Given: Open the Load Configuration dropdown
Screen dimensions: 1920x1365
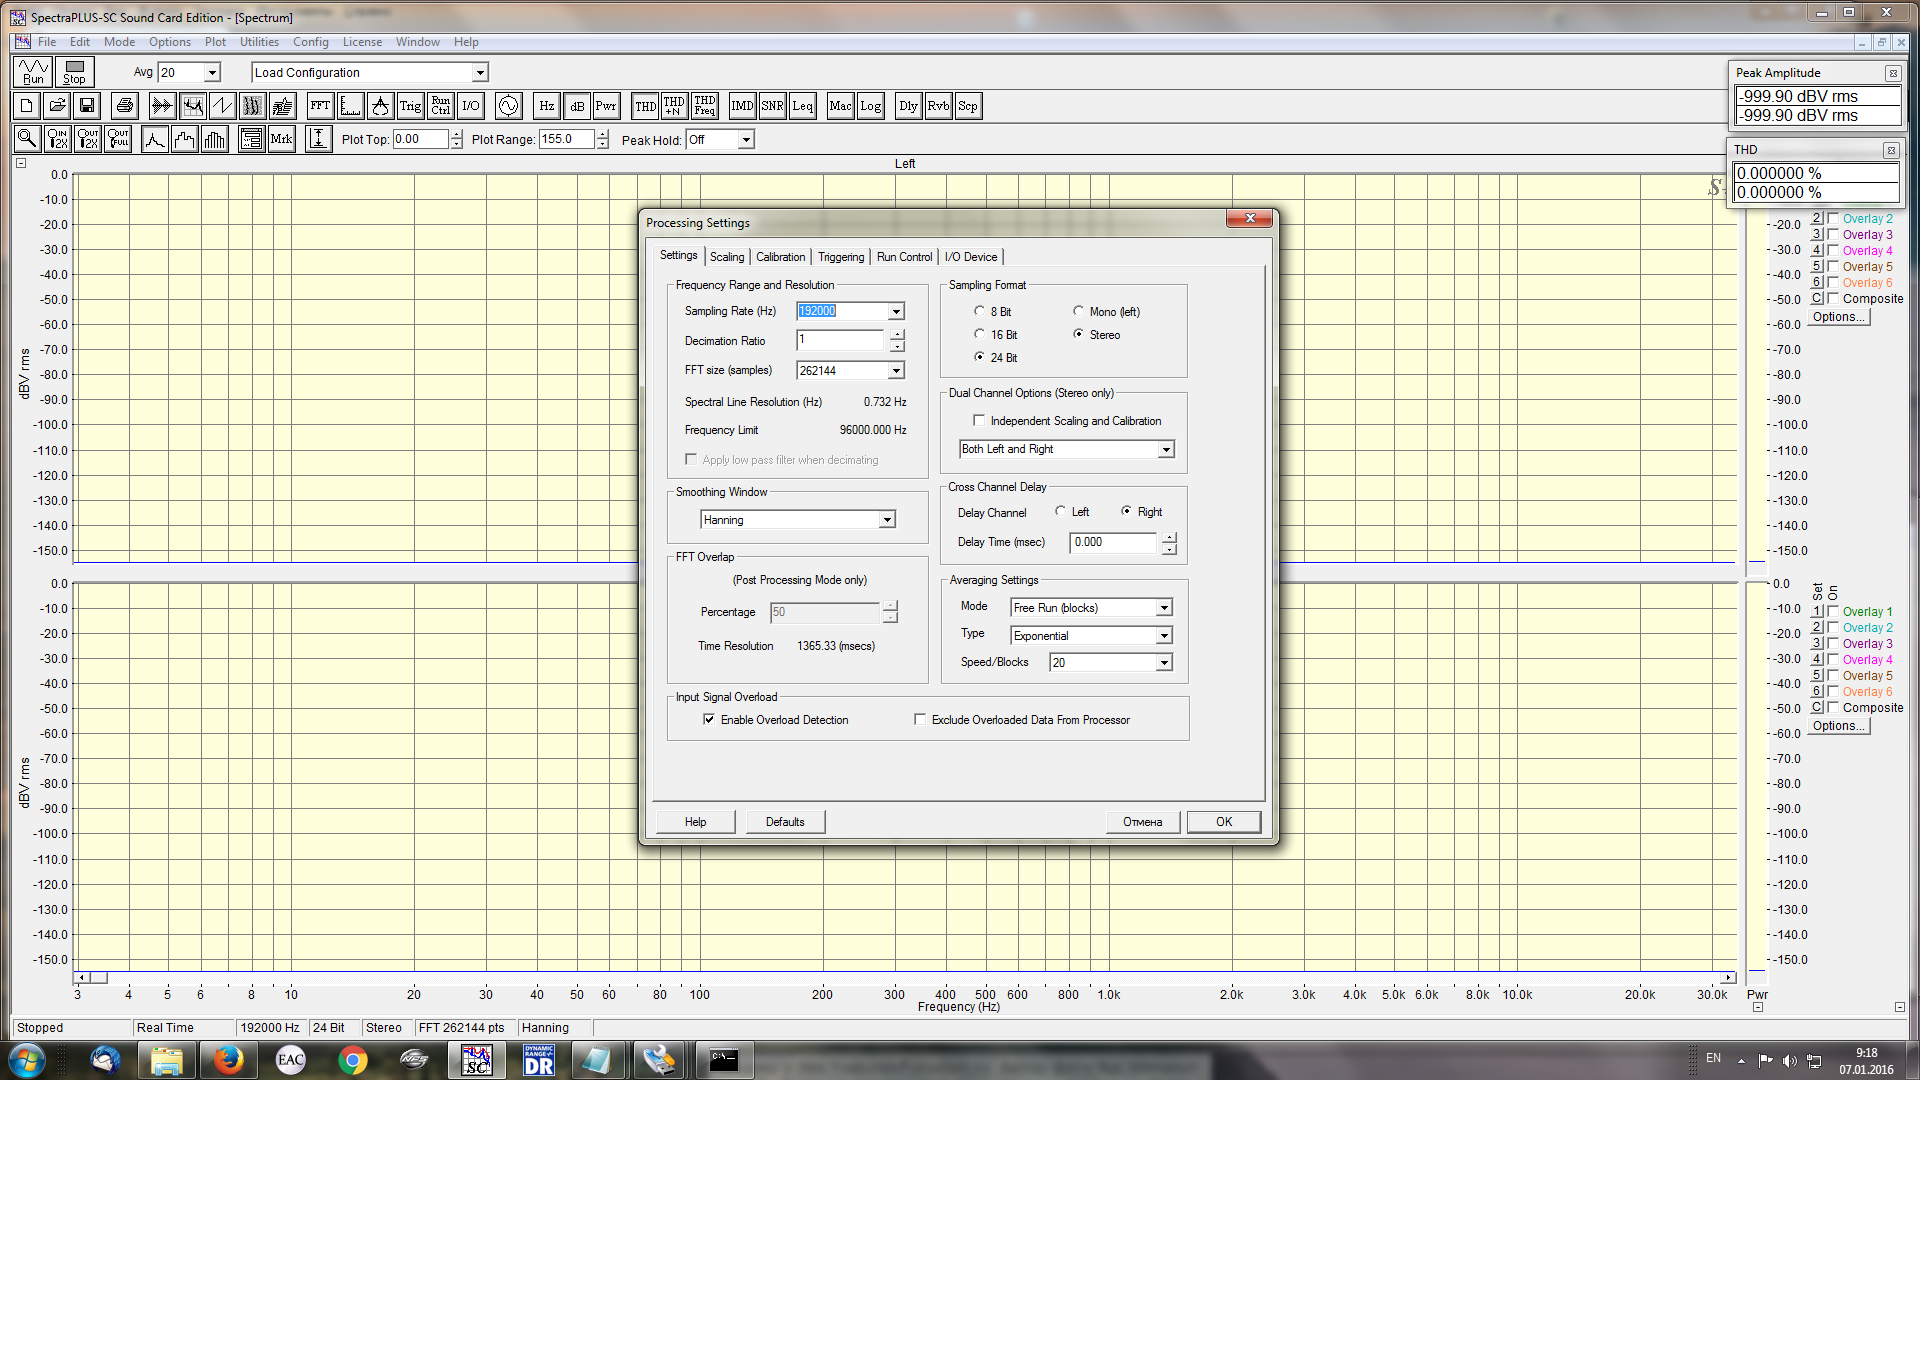Looking at the screenshot, I should [480, 73].
